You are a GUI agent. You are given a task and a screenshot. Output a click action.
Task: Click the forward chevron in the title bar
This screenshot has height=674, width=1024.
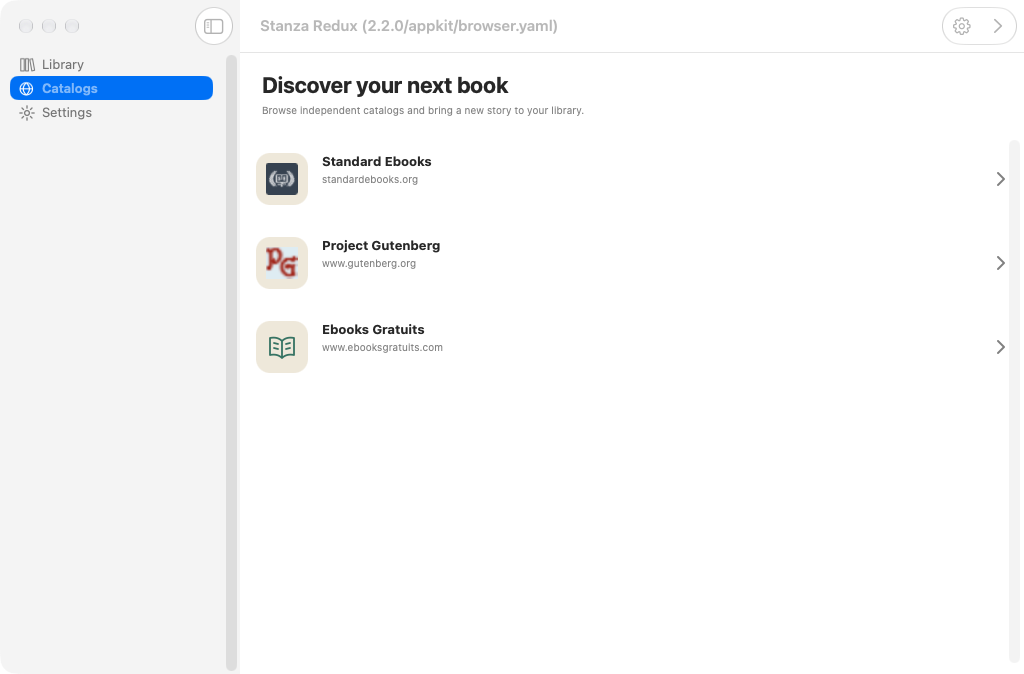pos(997,26)
